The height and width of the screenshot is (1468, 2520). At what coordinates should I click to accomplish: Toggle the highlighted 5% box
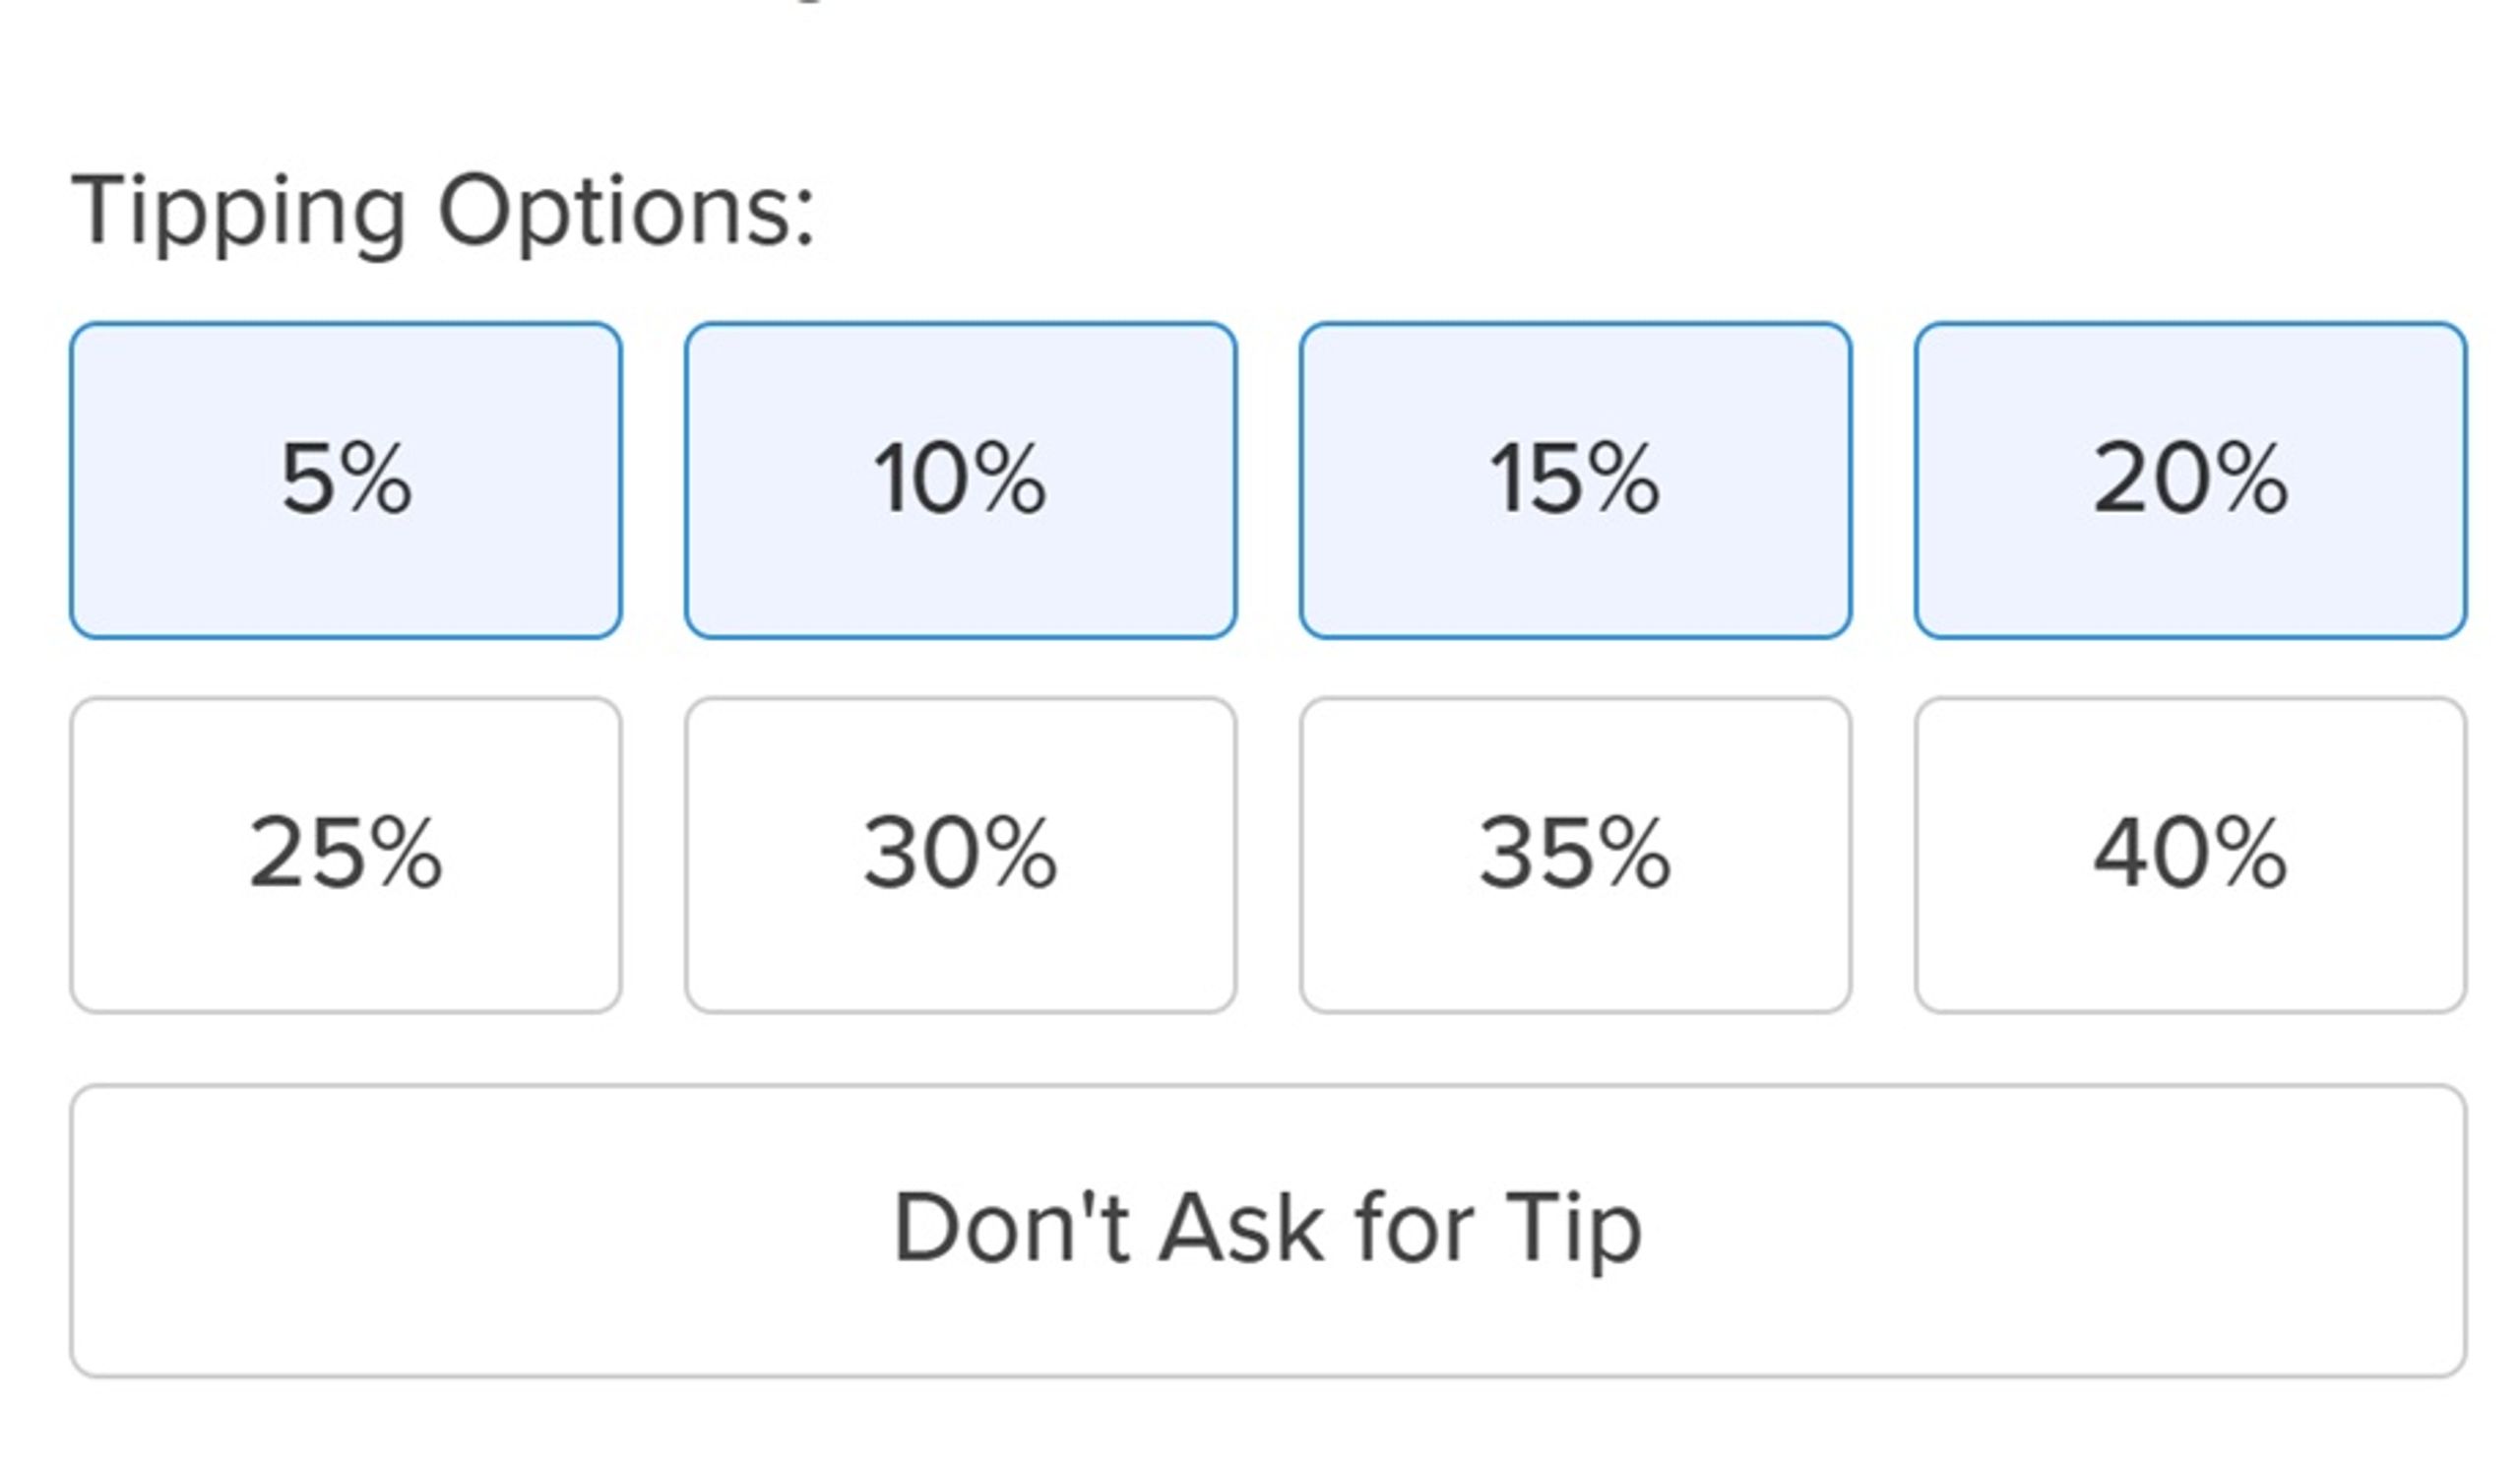[x=345, y=480]
